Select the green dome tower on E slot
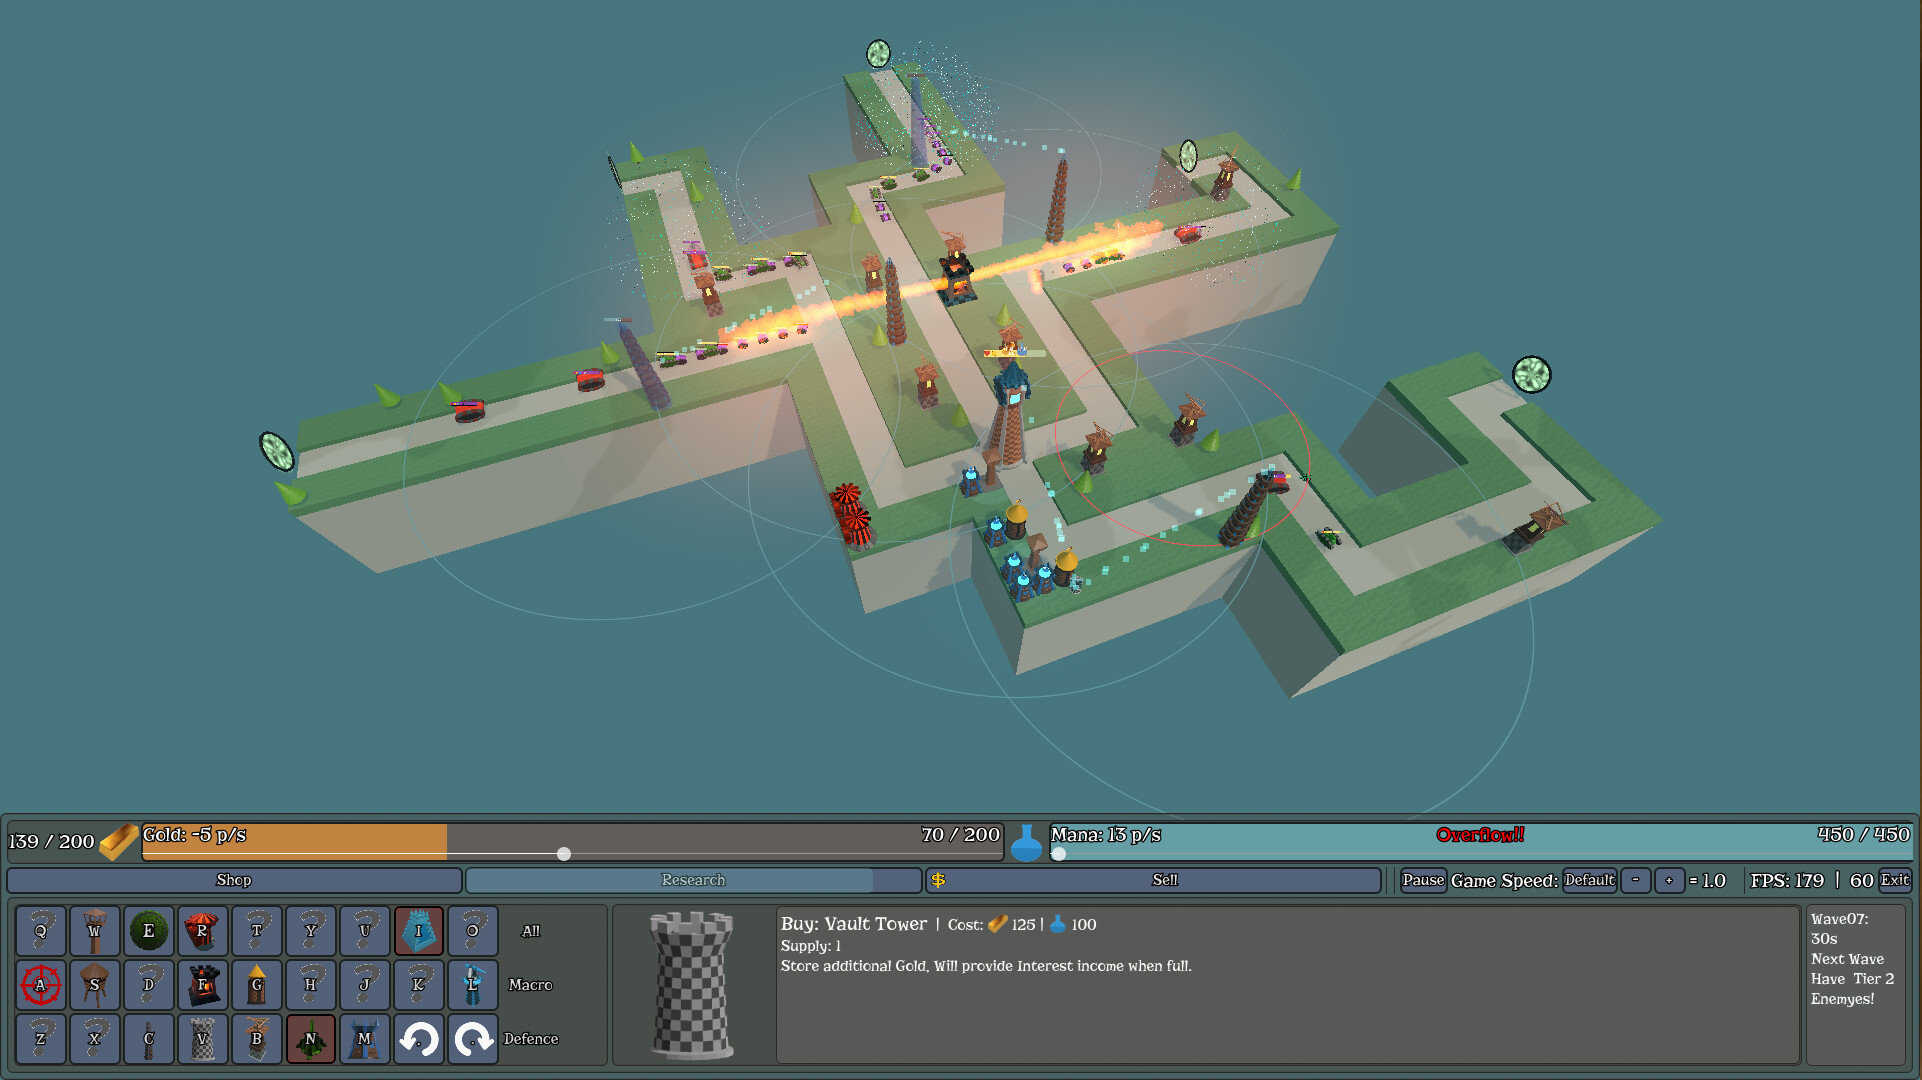Image resolution: width=1922 pixels, height=1080 pixels. [148, 930]
